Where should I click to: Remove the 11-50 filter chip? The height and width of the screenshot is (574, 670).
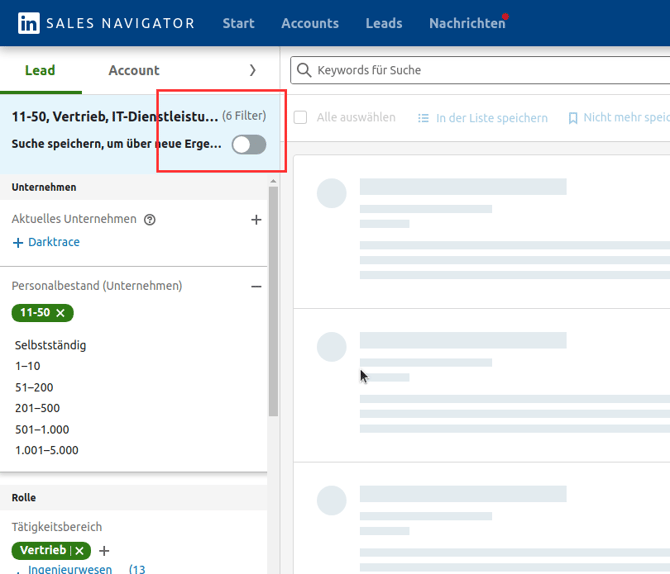(x=61, y=313)
